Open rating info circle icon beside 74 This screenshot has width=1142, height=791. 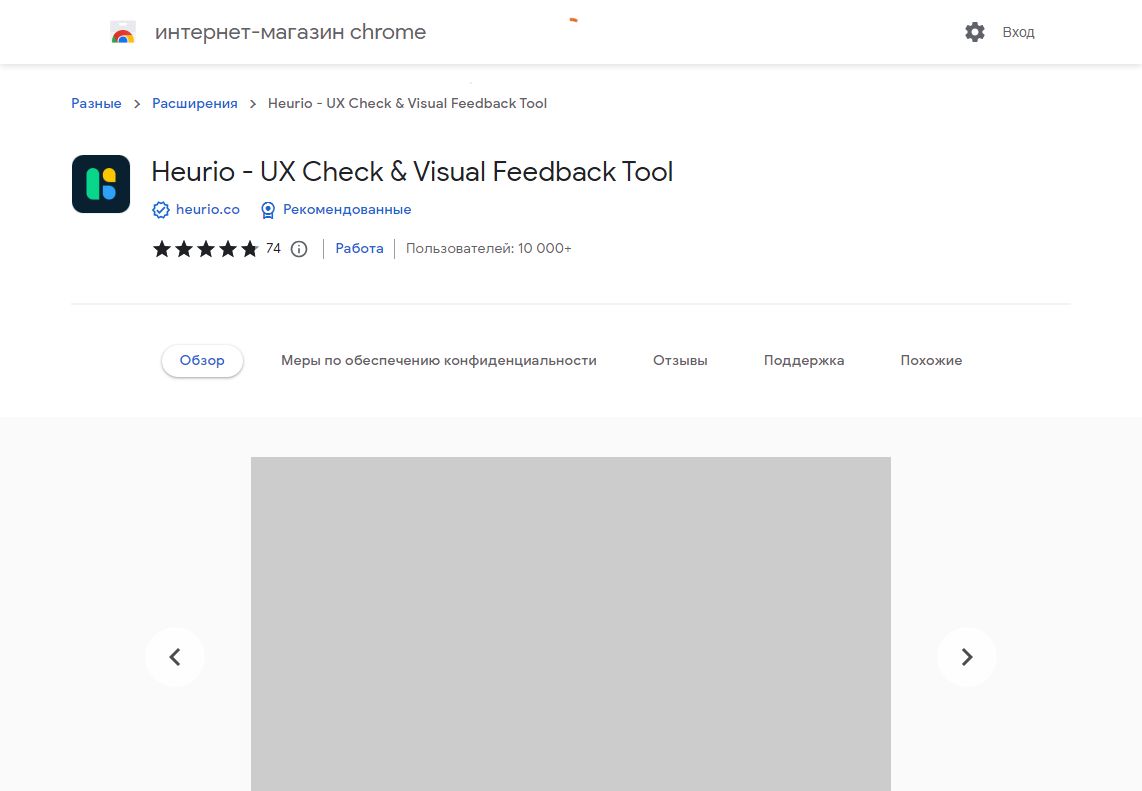(299, 249)
